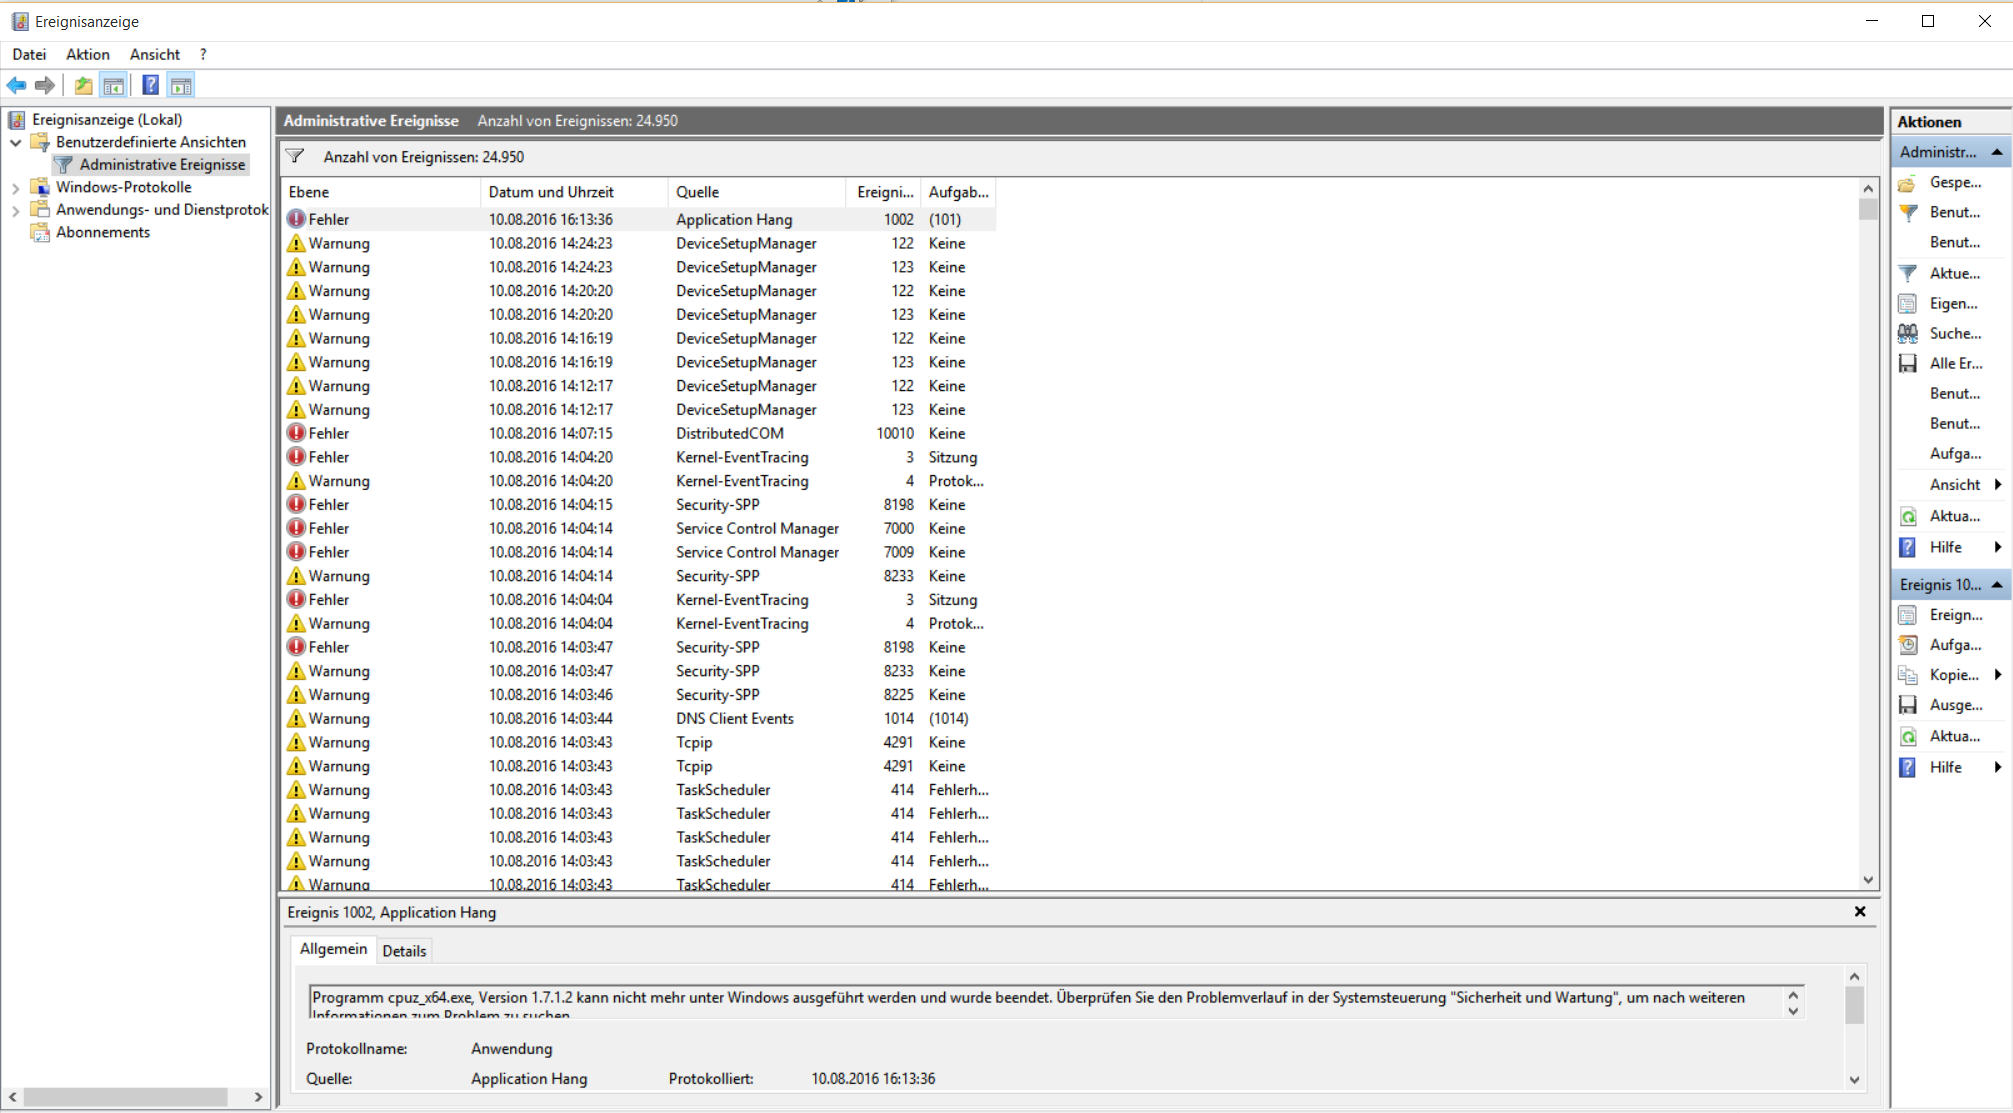Click the back arrow toolbar icon
Viewport: 2013px width, 1113px height.
[x=16, y=86]
